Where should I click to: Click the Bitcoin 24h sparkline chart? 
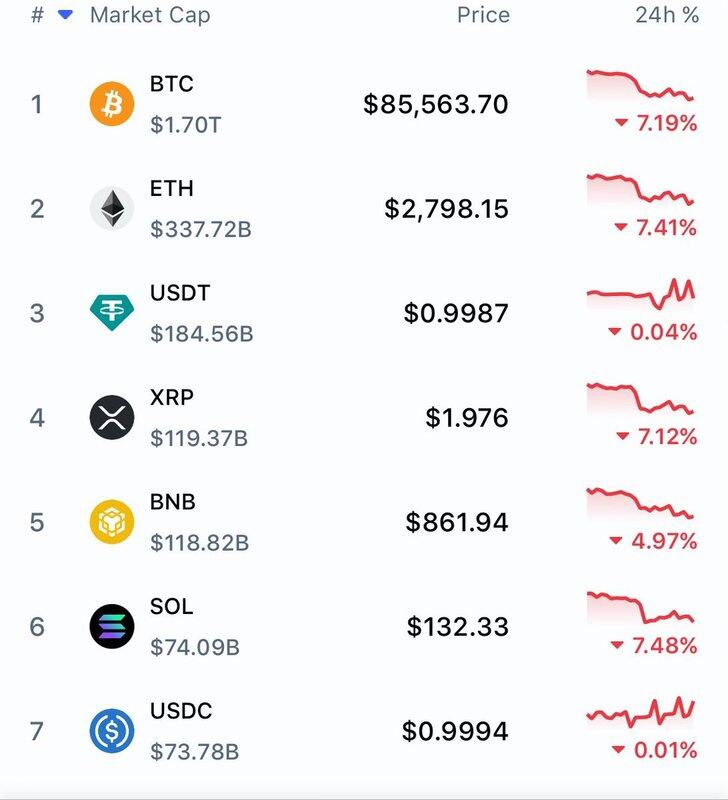pyautogui.click(x=640, y=85)
